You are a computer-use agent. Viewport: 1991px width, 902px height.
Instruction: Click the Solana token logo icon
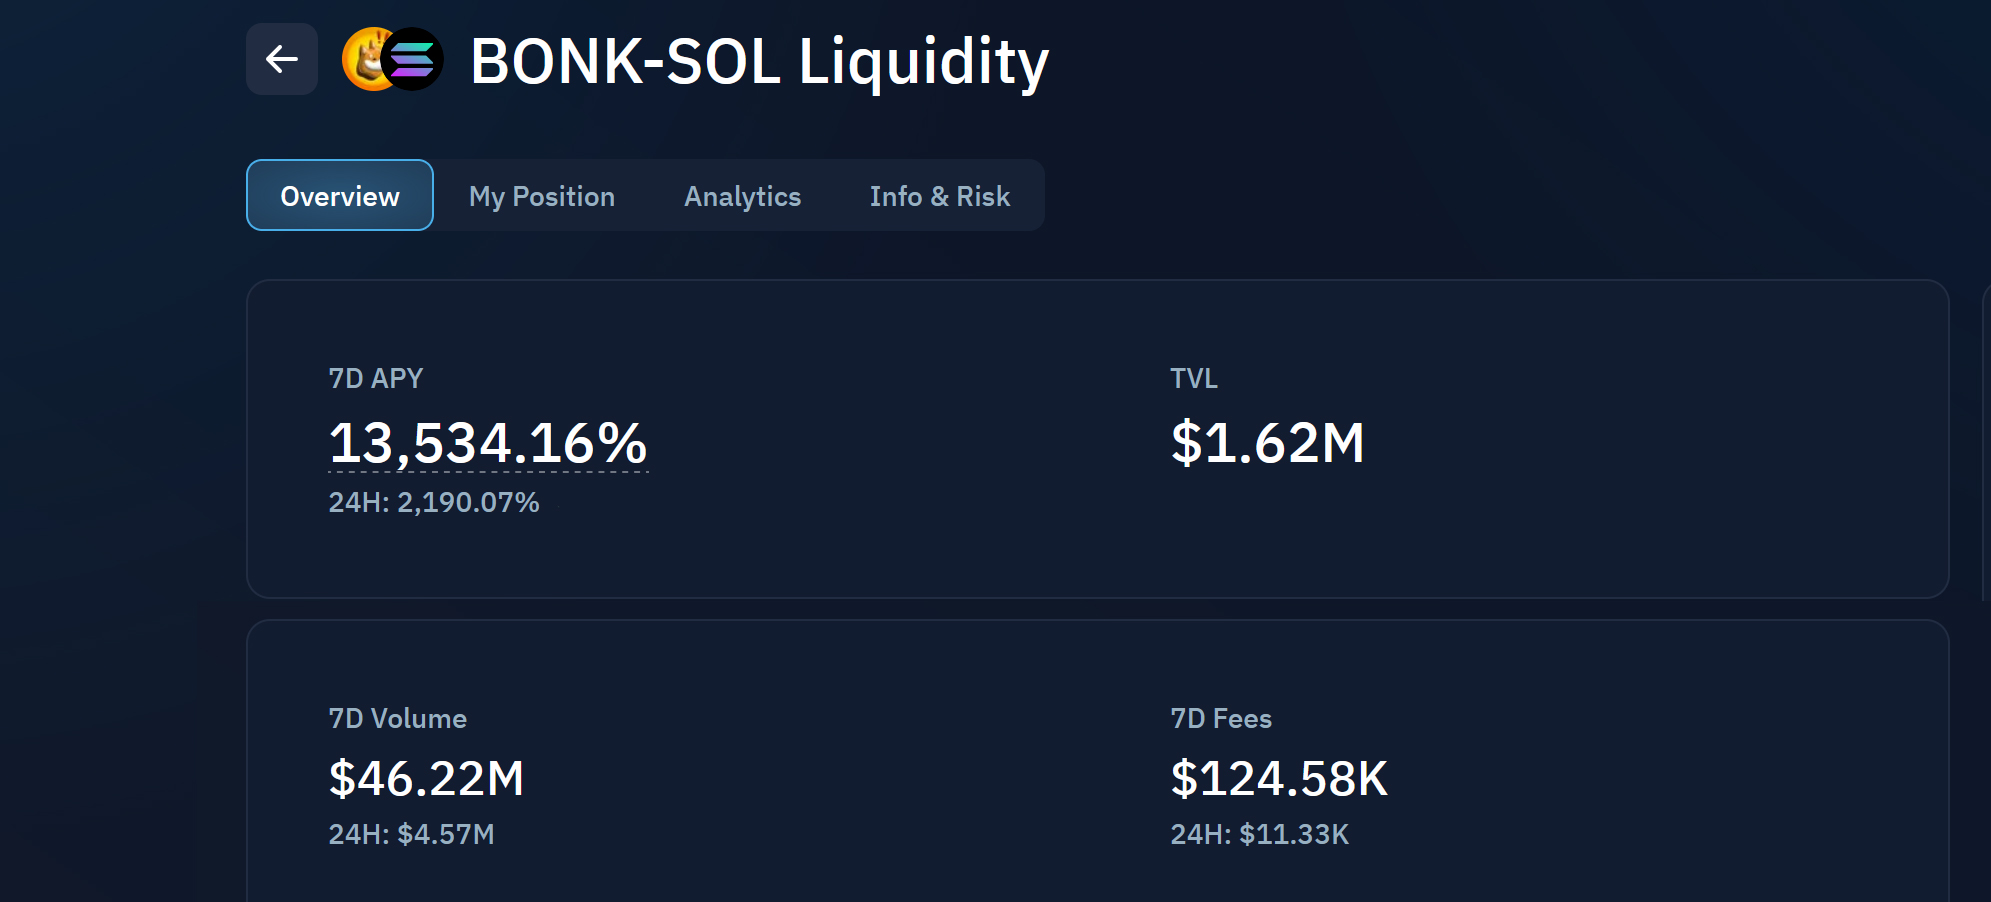[x=412, y=60]
